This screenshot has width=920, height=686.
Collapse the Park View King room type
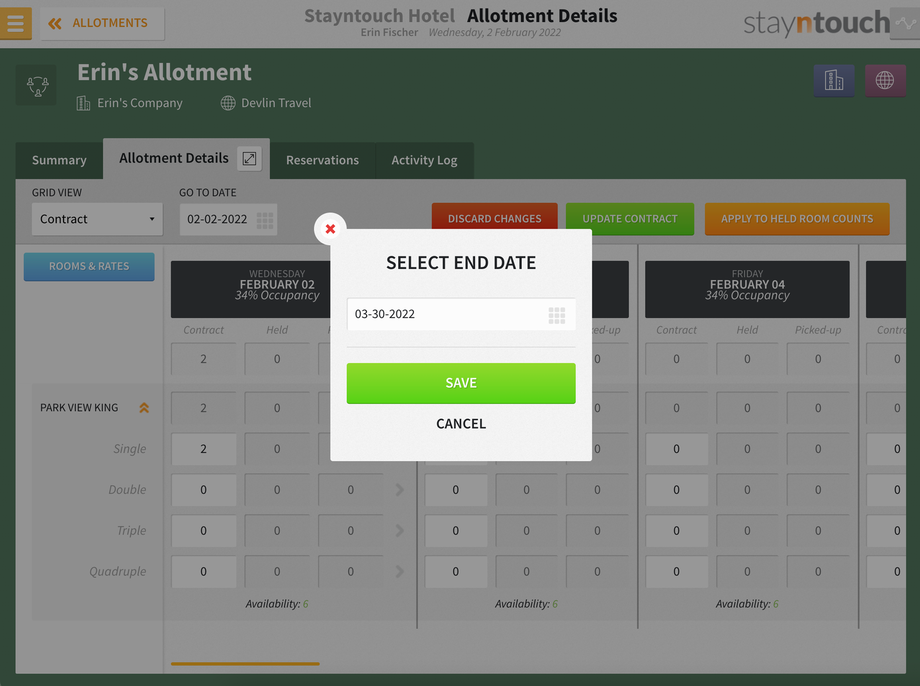tap(144, 407)
